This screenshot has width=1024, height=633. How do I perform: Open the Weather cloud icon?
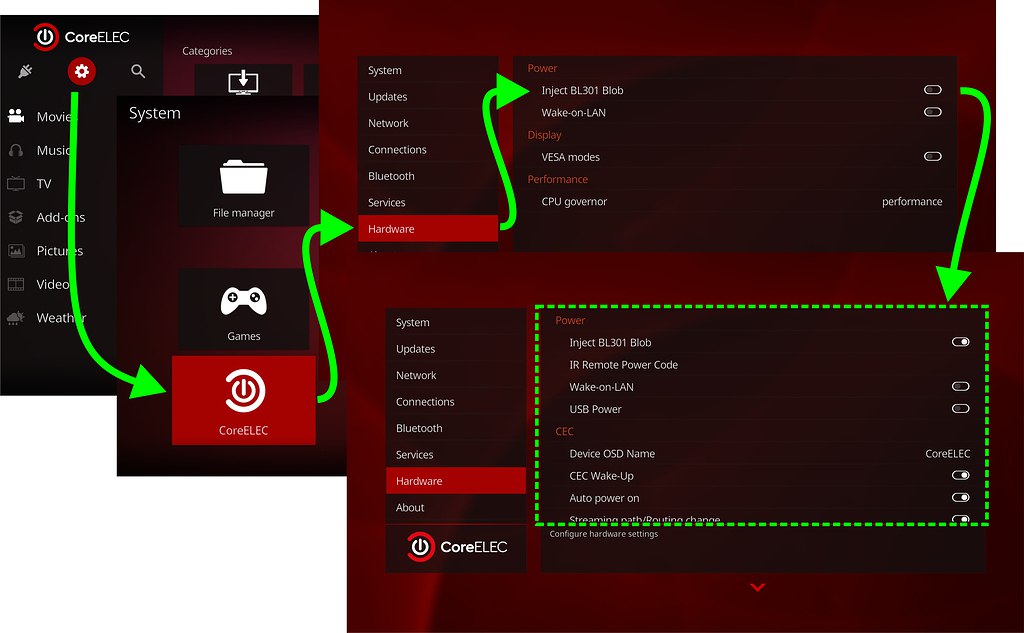point(16,317)
